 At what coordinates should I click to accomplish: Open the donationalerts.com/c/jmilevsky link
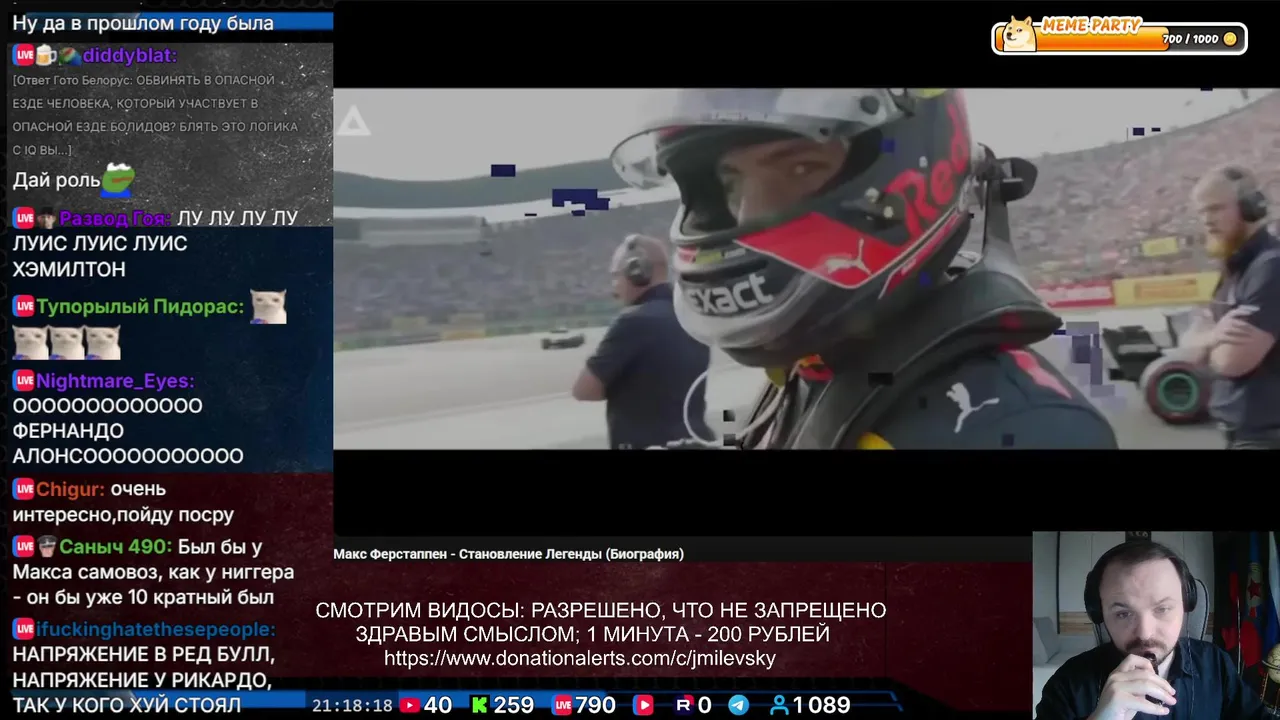point(580,658)
